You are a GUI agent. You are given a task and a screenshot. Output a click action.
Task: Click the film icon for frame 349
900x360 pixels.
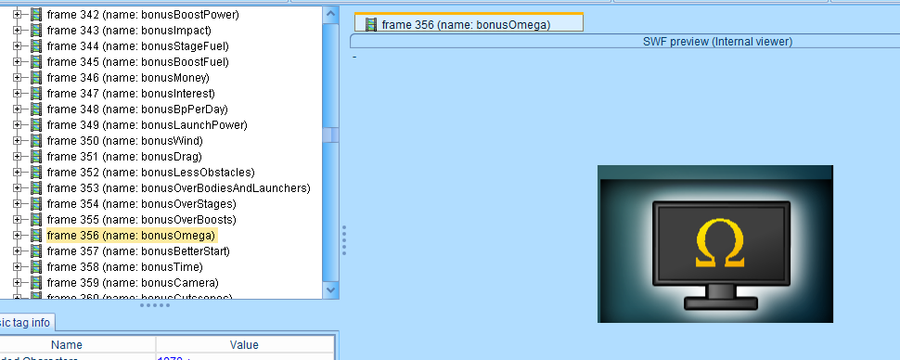(x=37, y=125)
